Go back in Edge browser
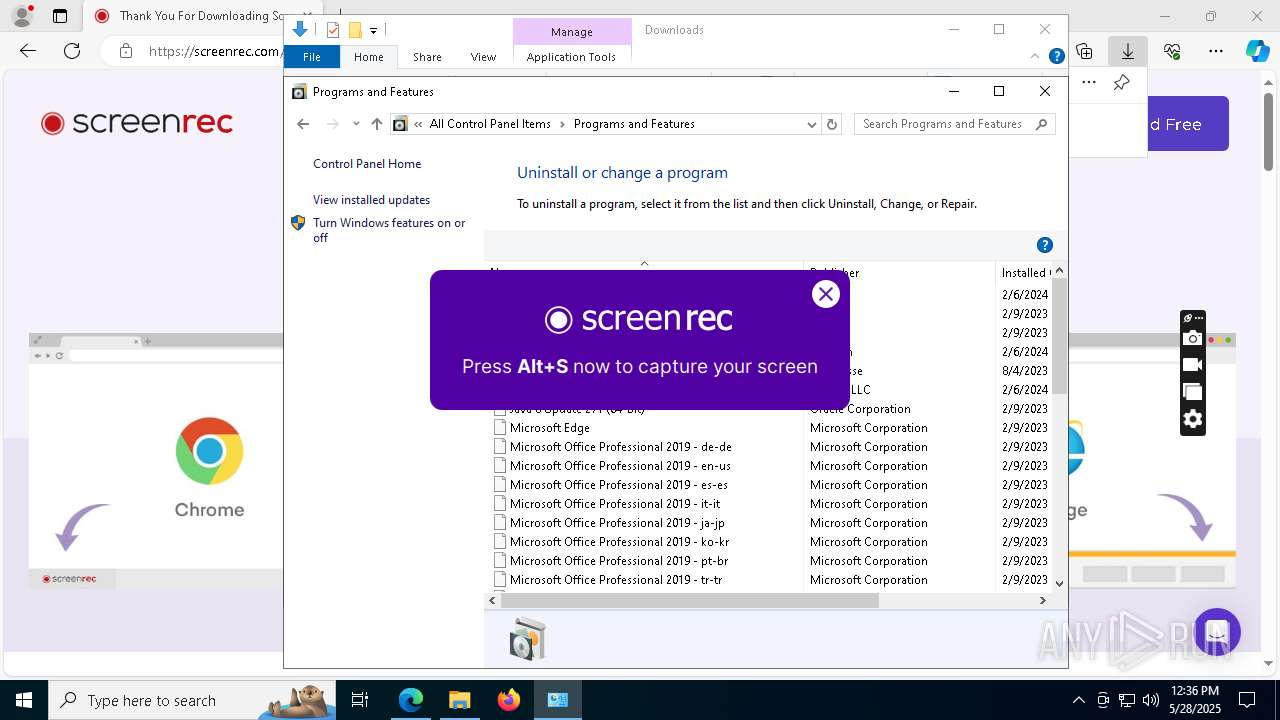This screenshot has width=1280, height=720. point(28,51)
